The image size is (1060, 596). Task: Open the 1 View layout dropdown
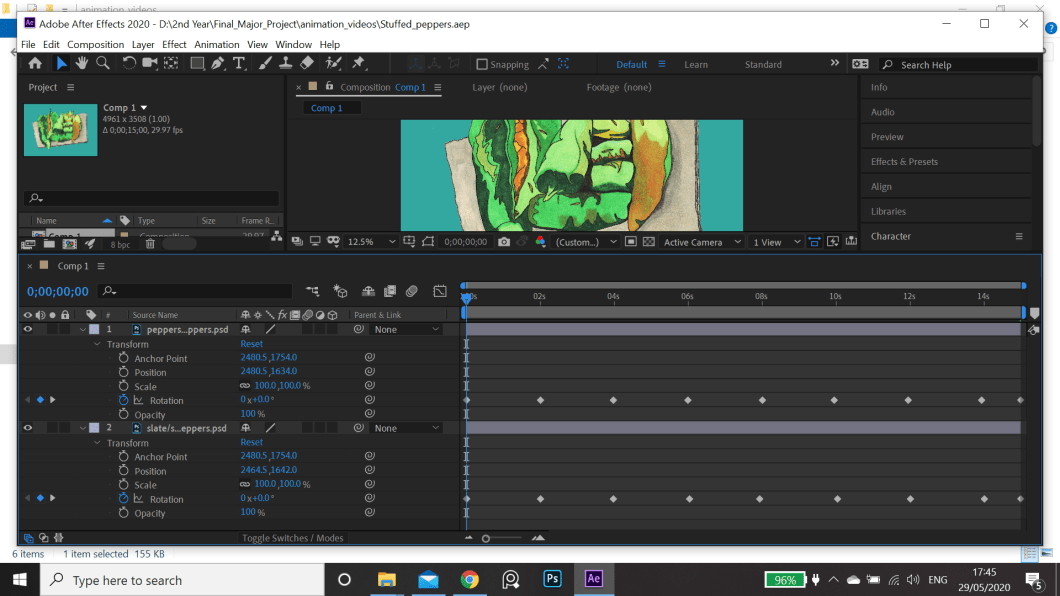point(777,241)
